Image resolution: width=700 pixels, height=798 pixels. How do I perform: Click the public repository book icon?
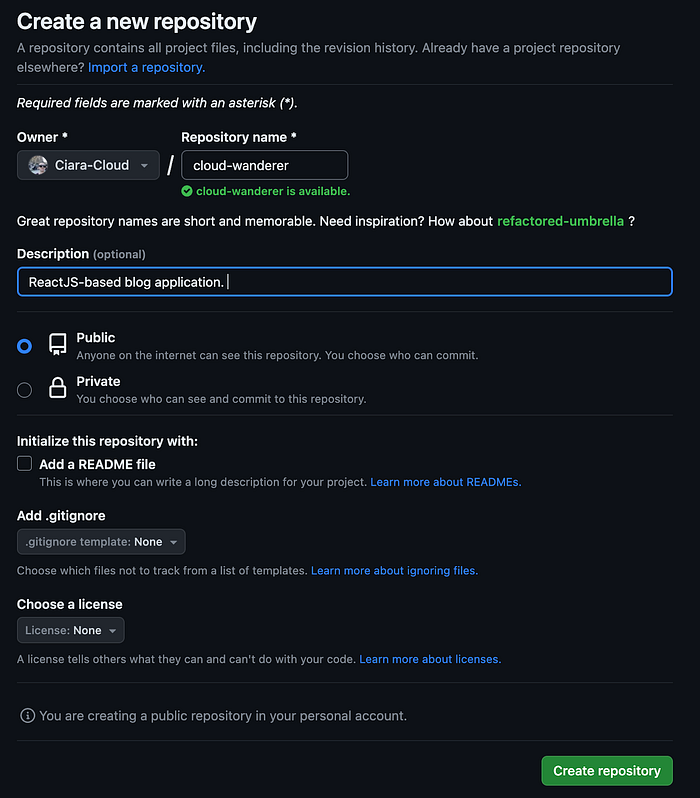tap(58, 345)
